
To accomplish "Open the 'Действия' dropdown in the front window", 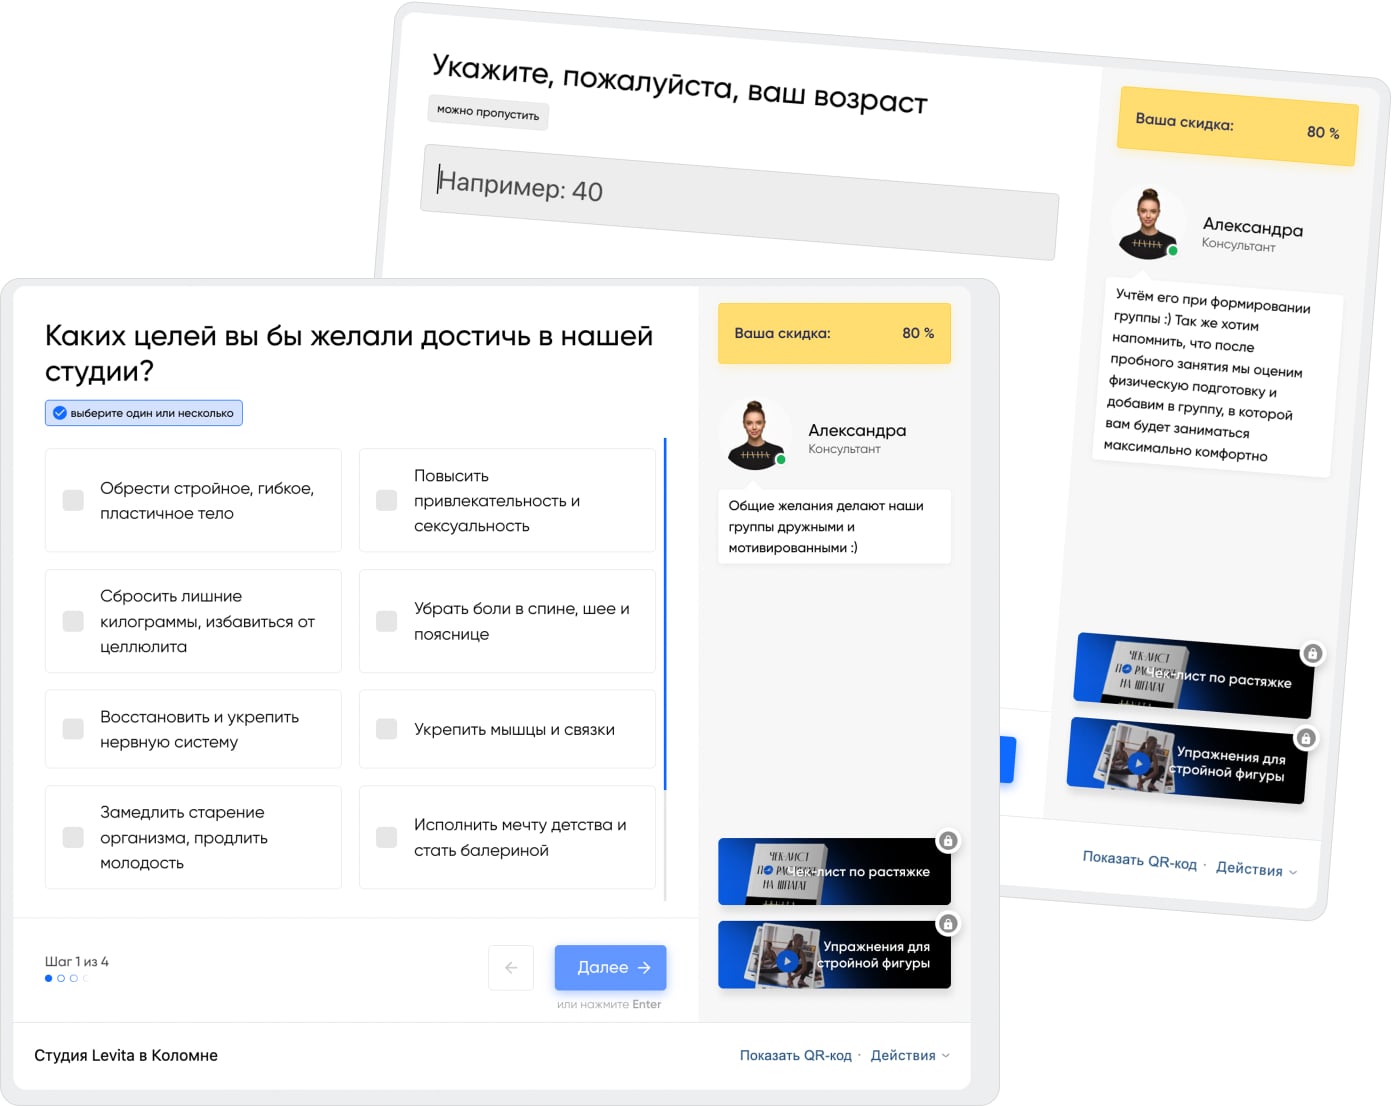I will click(x=910, y=1055).
